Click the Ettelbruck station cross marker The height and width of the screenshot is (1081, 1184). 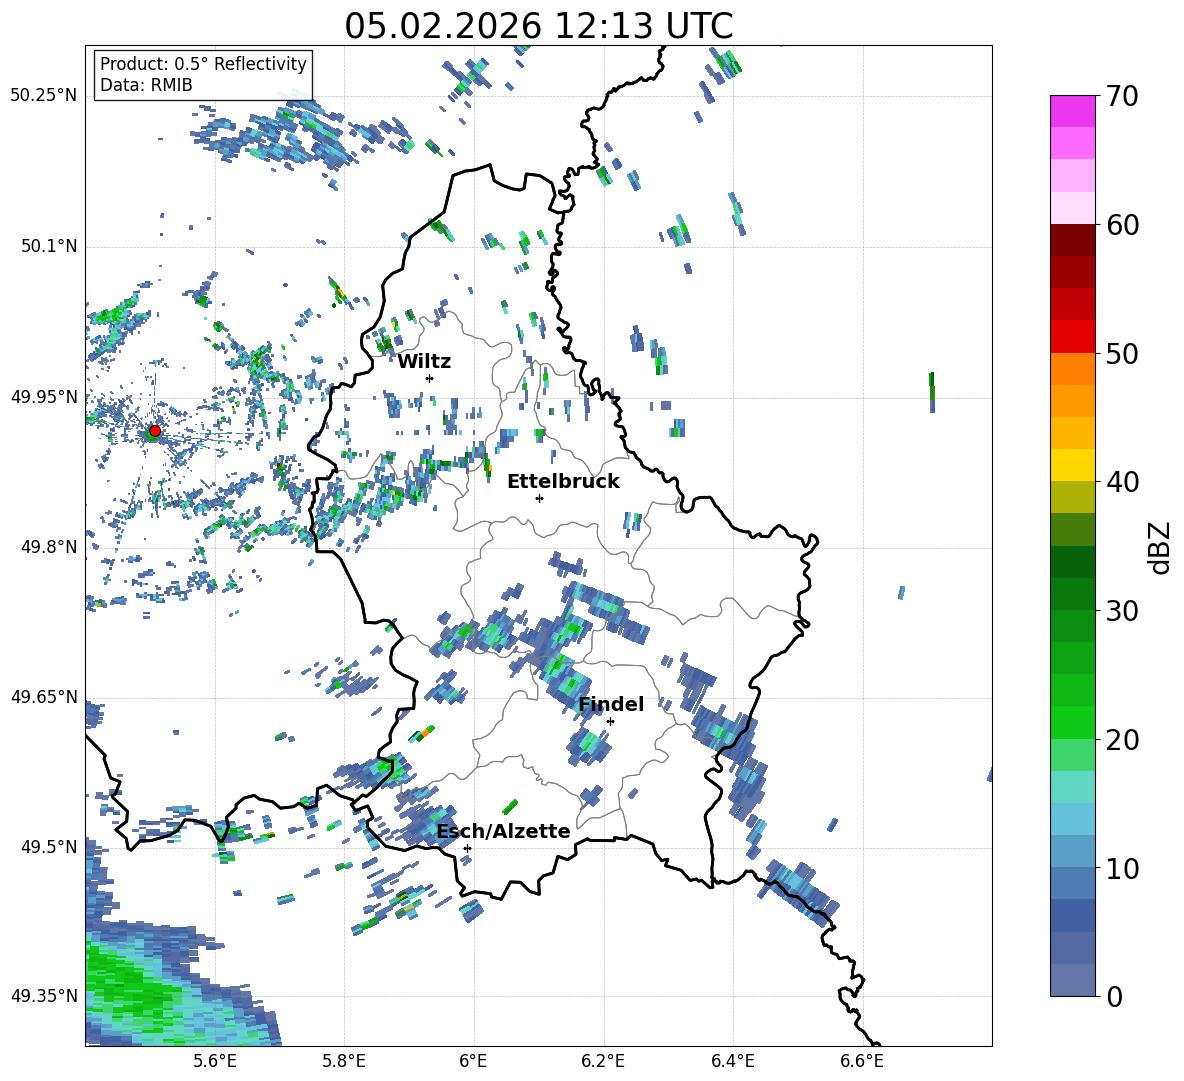point(539,498)
